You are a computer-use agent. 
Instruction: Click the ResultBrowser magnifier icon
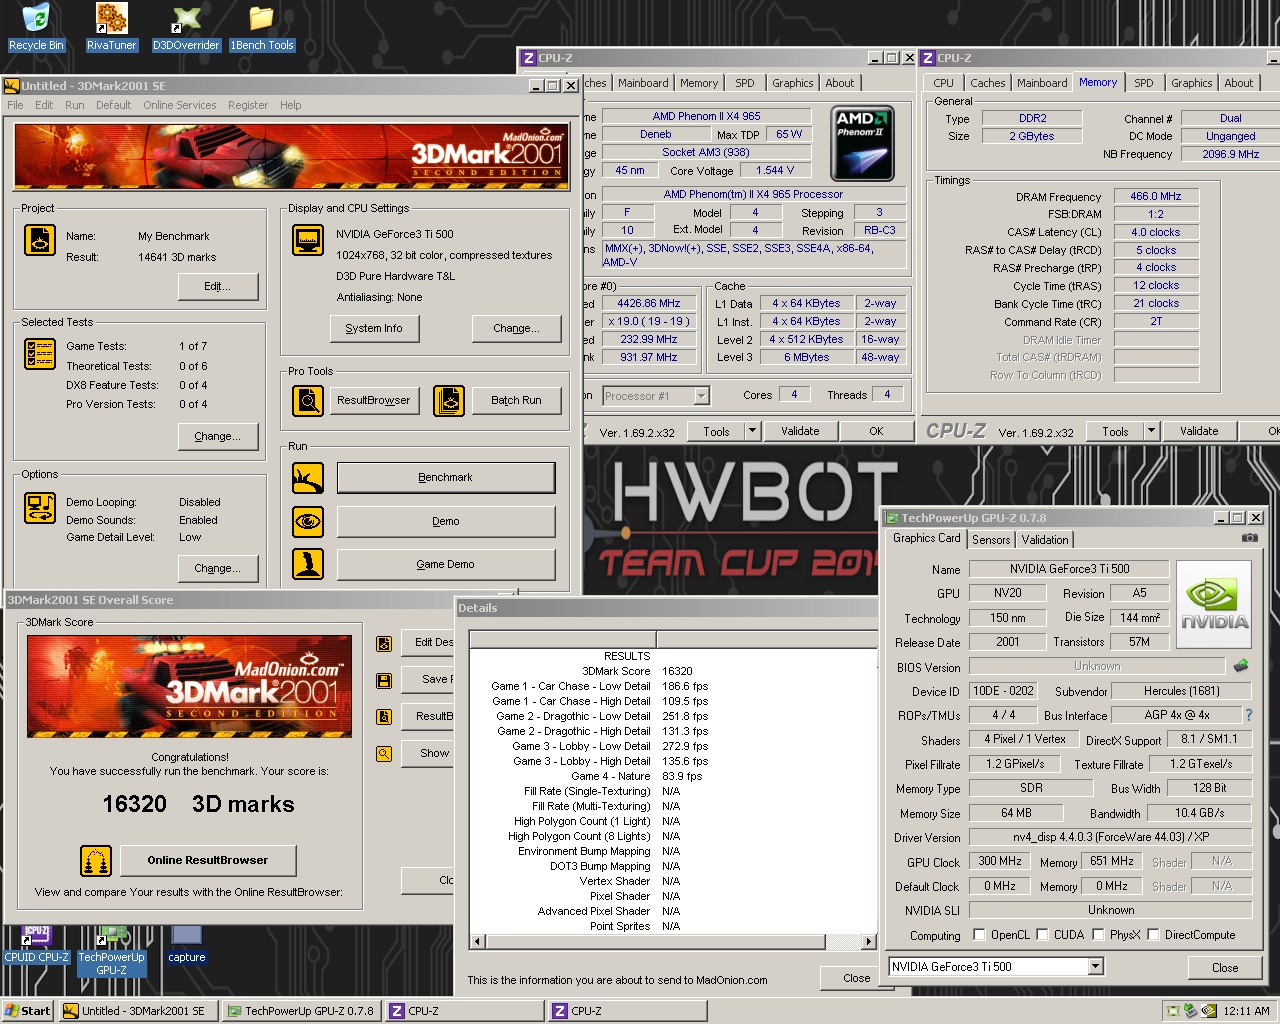[x=308, y=400]
